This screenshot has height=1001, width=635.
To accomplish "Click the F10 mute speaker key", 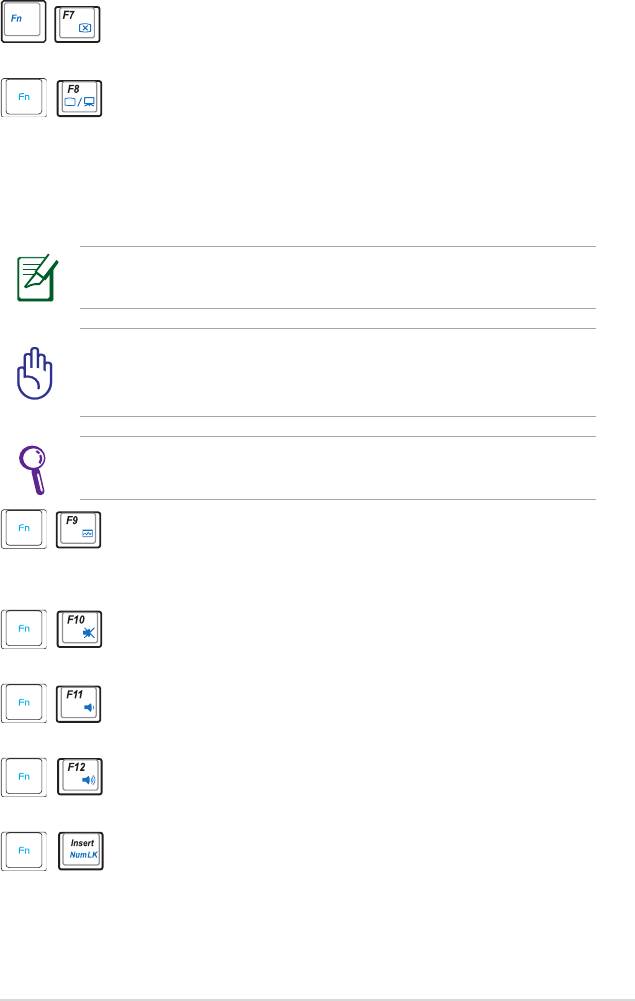I will tap(78, 632).
